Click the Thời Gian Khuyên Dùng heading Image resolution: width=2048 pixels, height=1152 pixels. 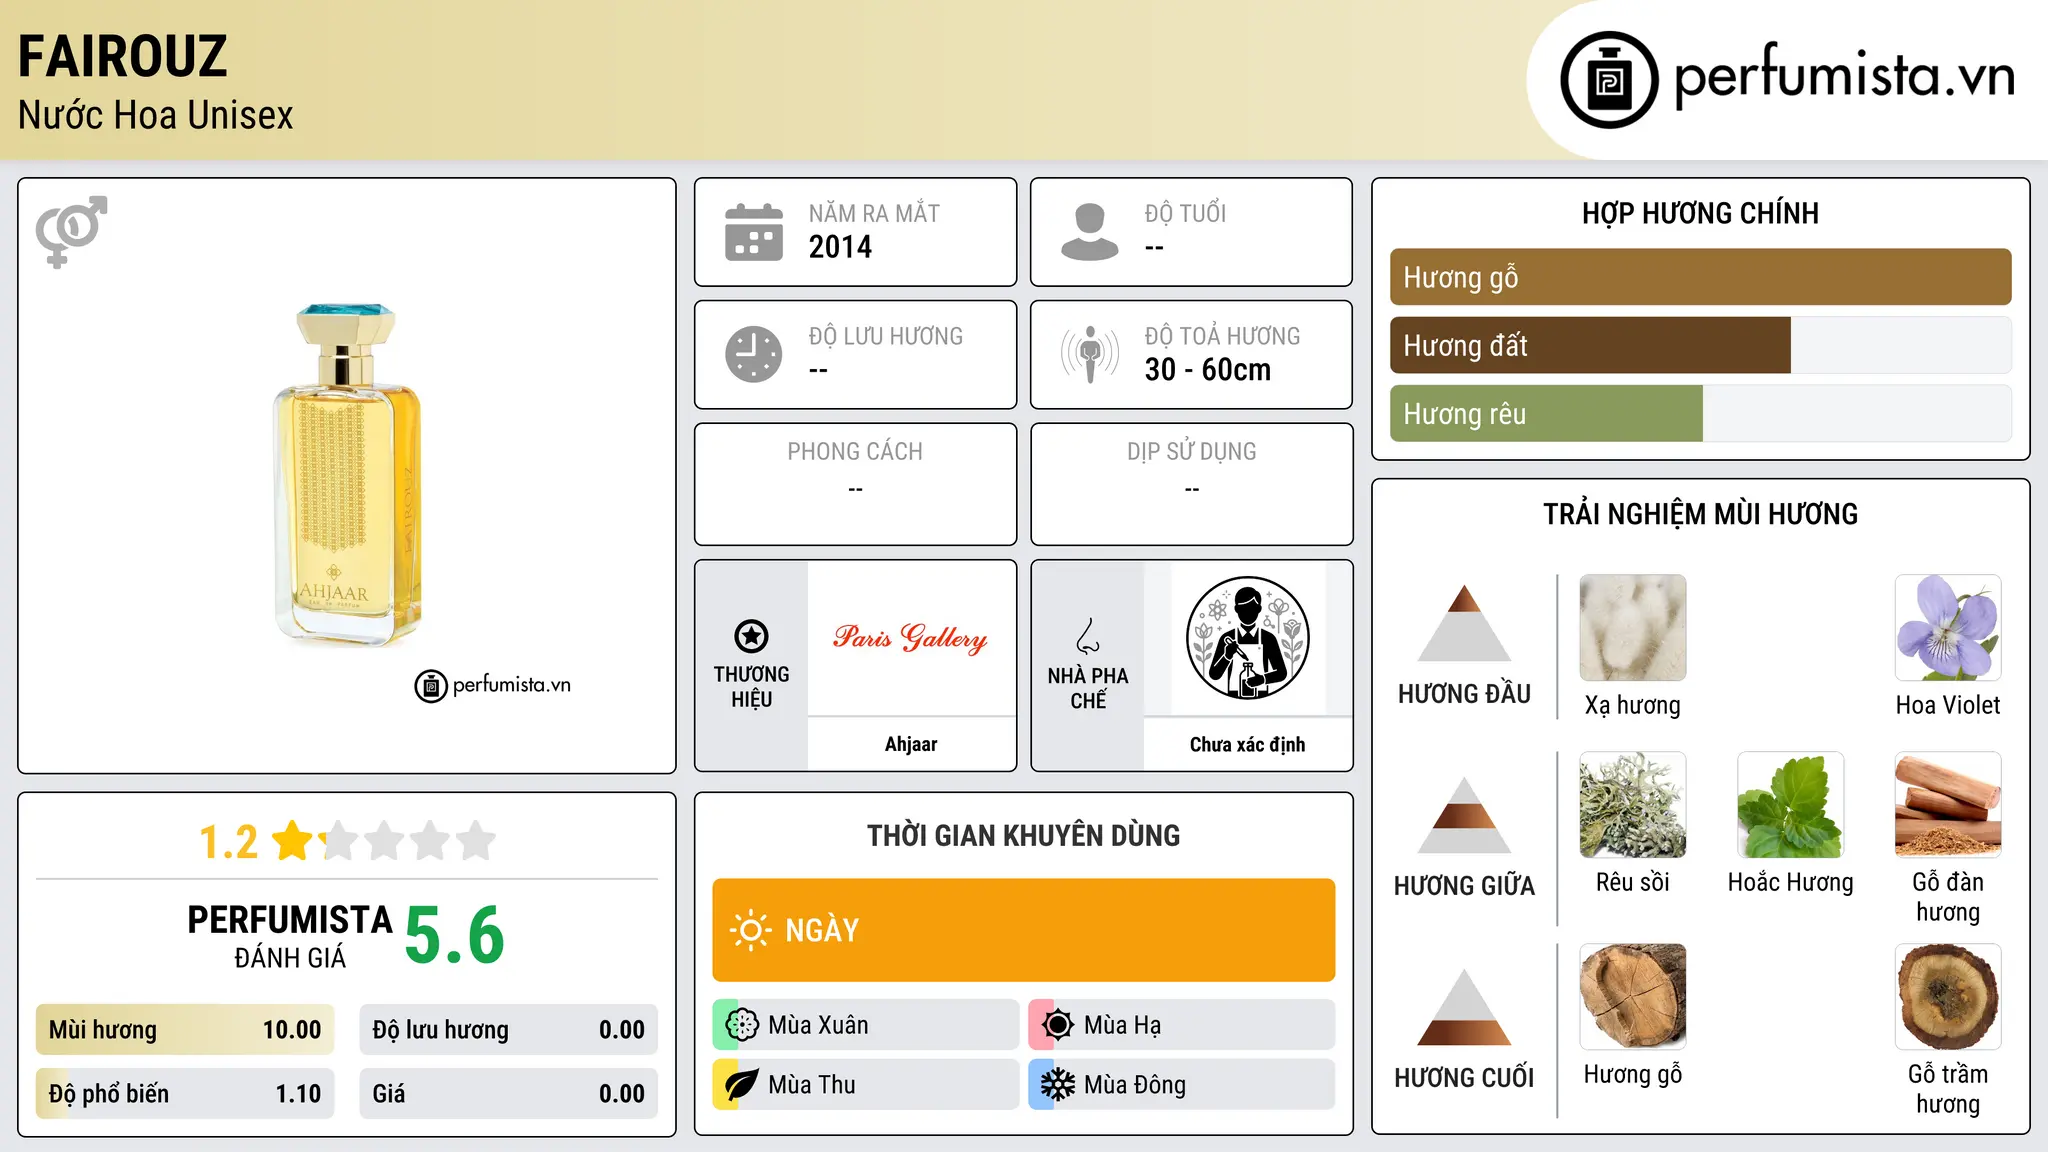coord(1024,836)
